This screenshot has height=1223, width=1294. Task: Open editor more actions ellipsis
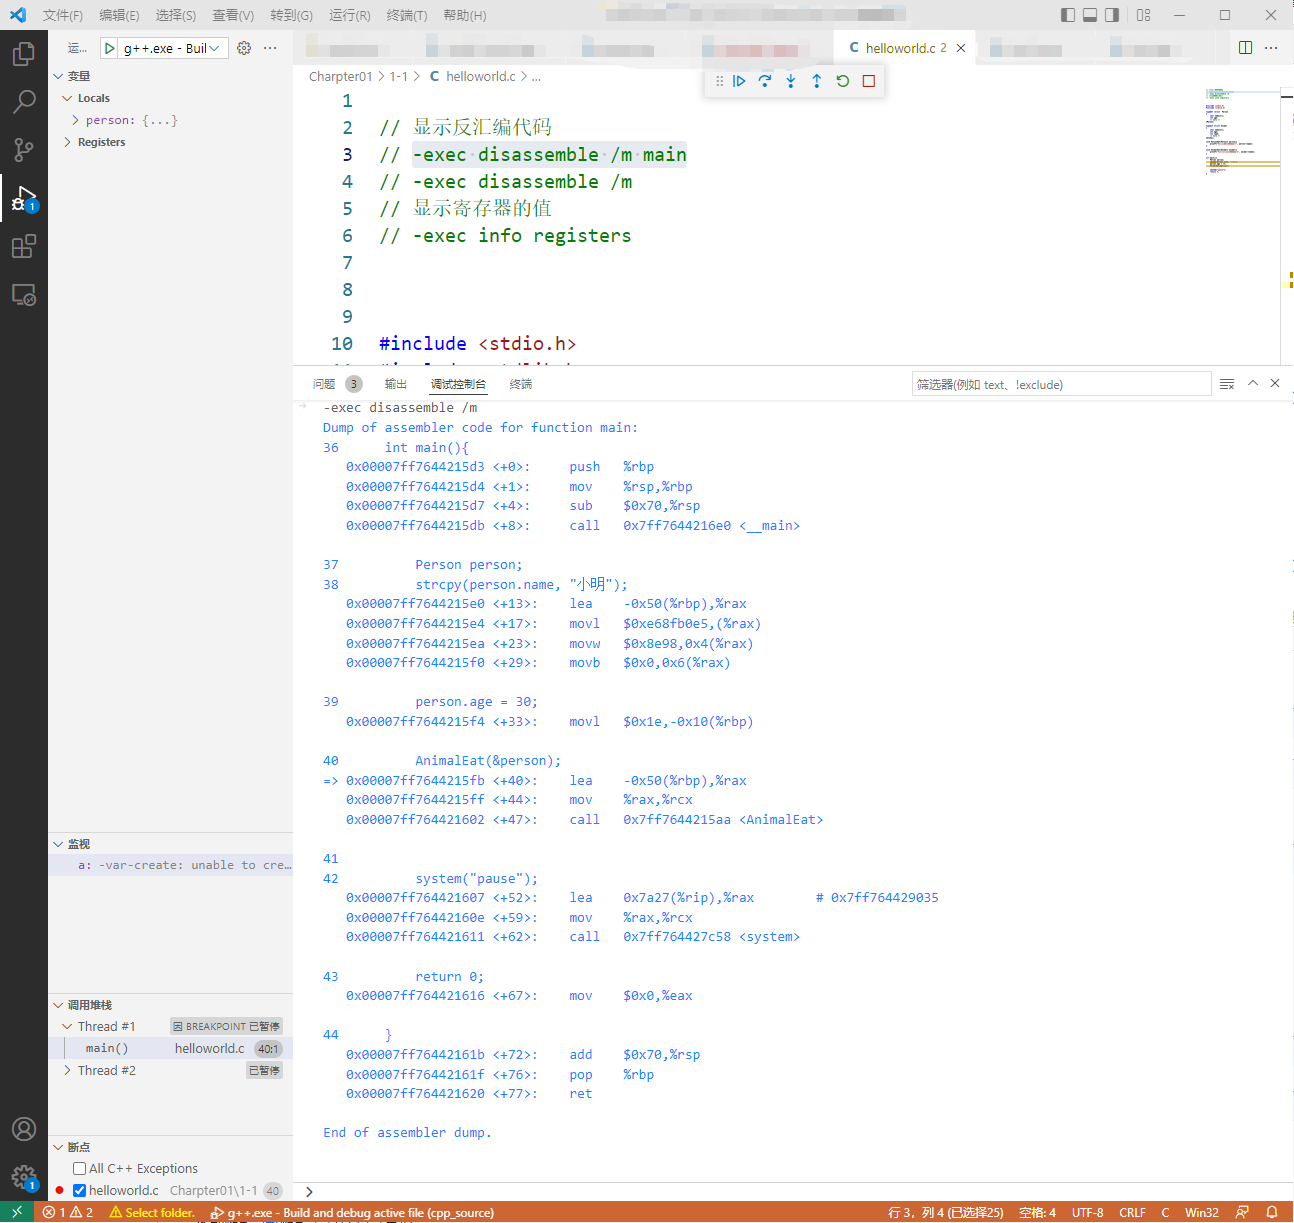pos(1271,47)
